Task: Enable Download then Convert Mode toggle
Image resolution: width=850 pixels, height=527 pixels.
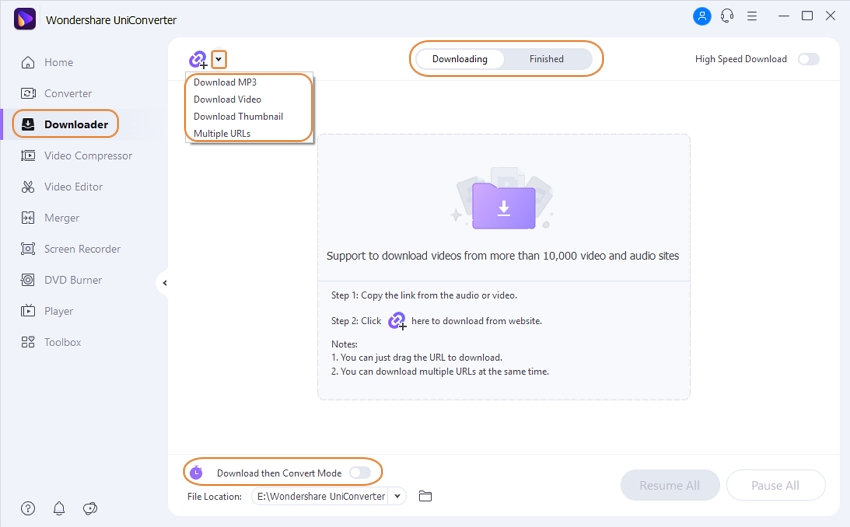Action: pos(360,473)
